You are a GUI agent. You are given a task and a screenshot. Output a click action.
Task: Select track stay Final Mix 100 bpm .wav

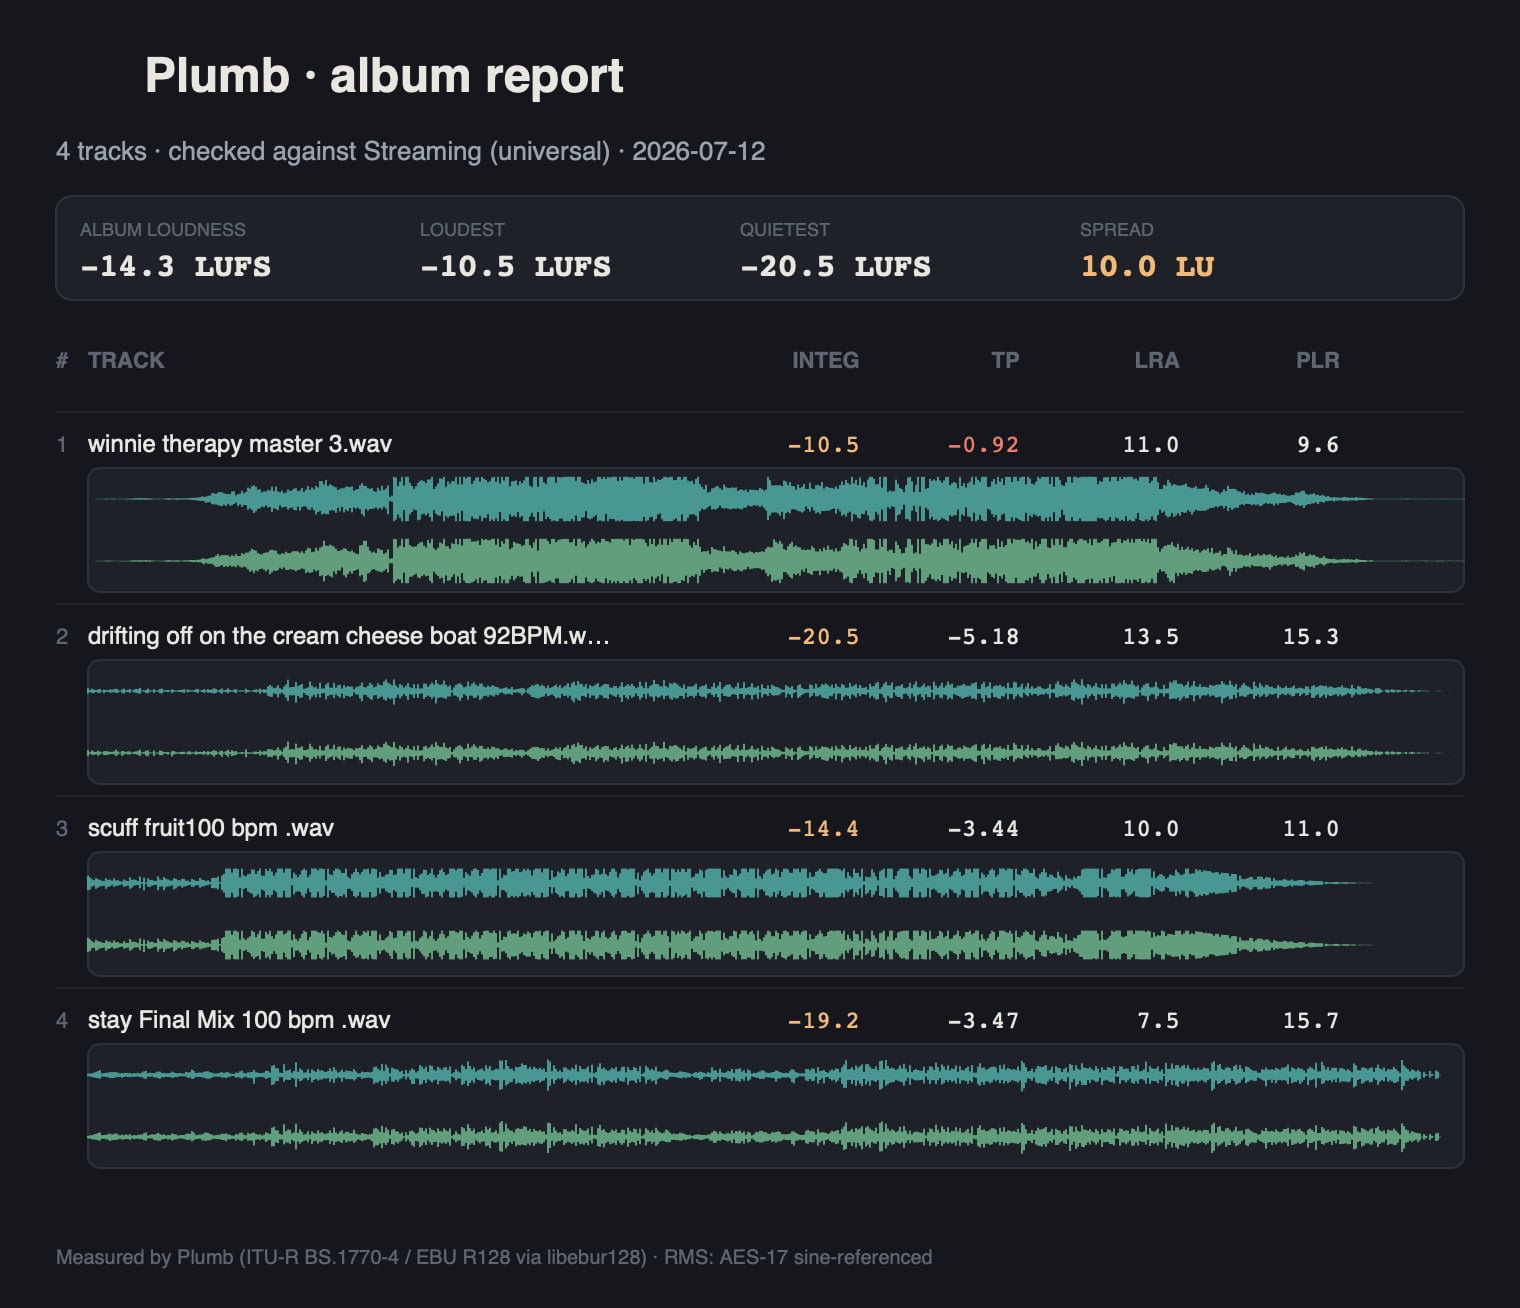[x=239, y=1020]
